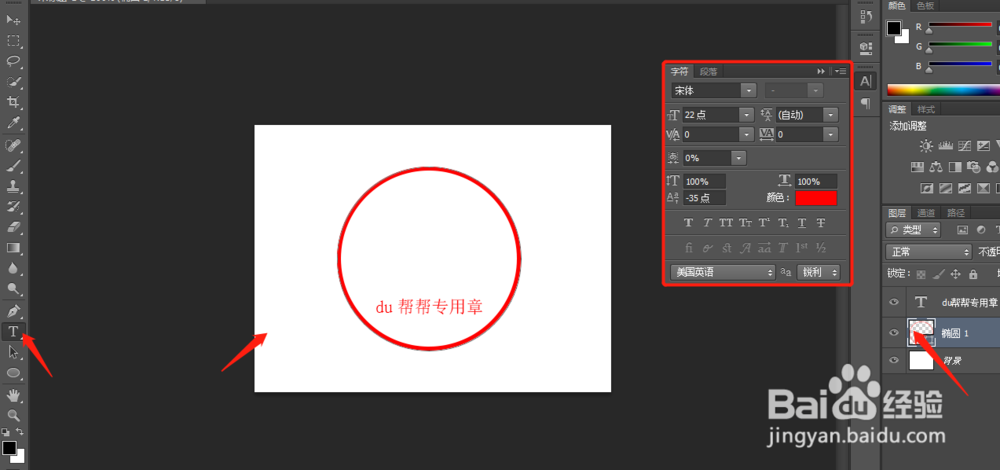Image resolution: width=1000 pixels, height=470 pixels.
Task: Select the Dodge tool
Action: [13, 288]
